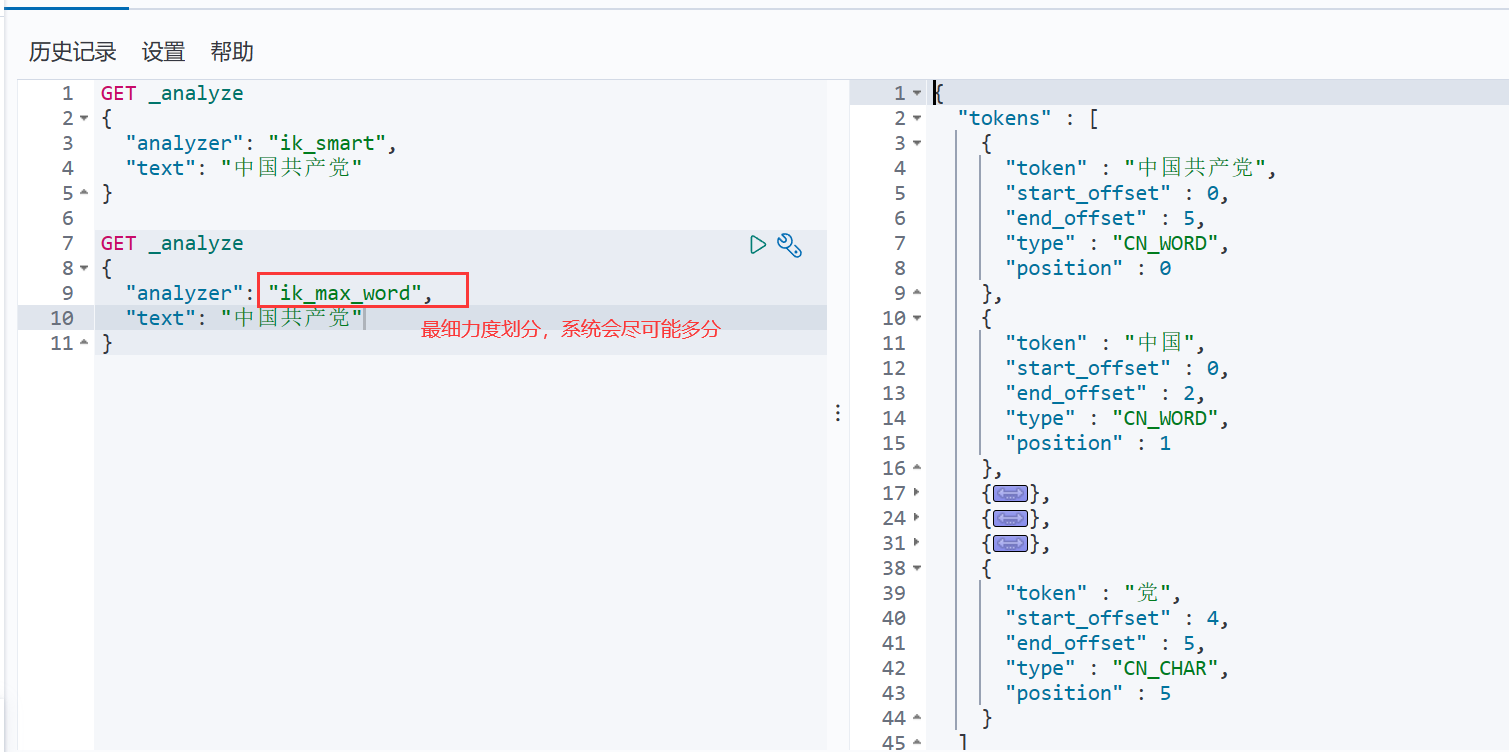Click line number 3 in editor gutter
Screen dimensions: 1509x752
[67, 144]
